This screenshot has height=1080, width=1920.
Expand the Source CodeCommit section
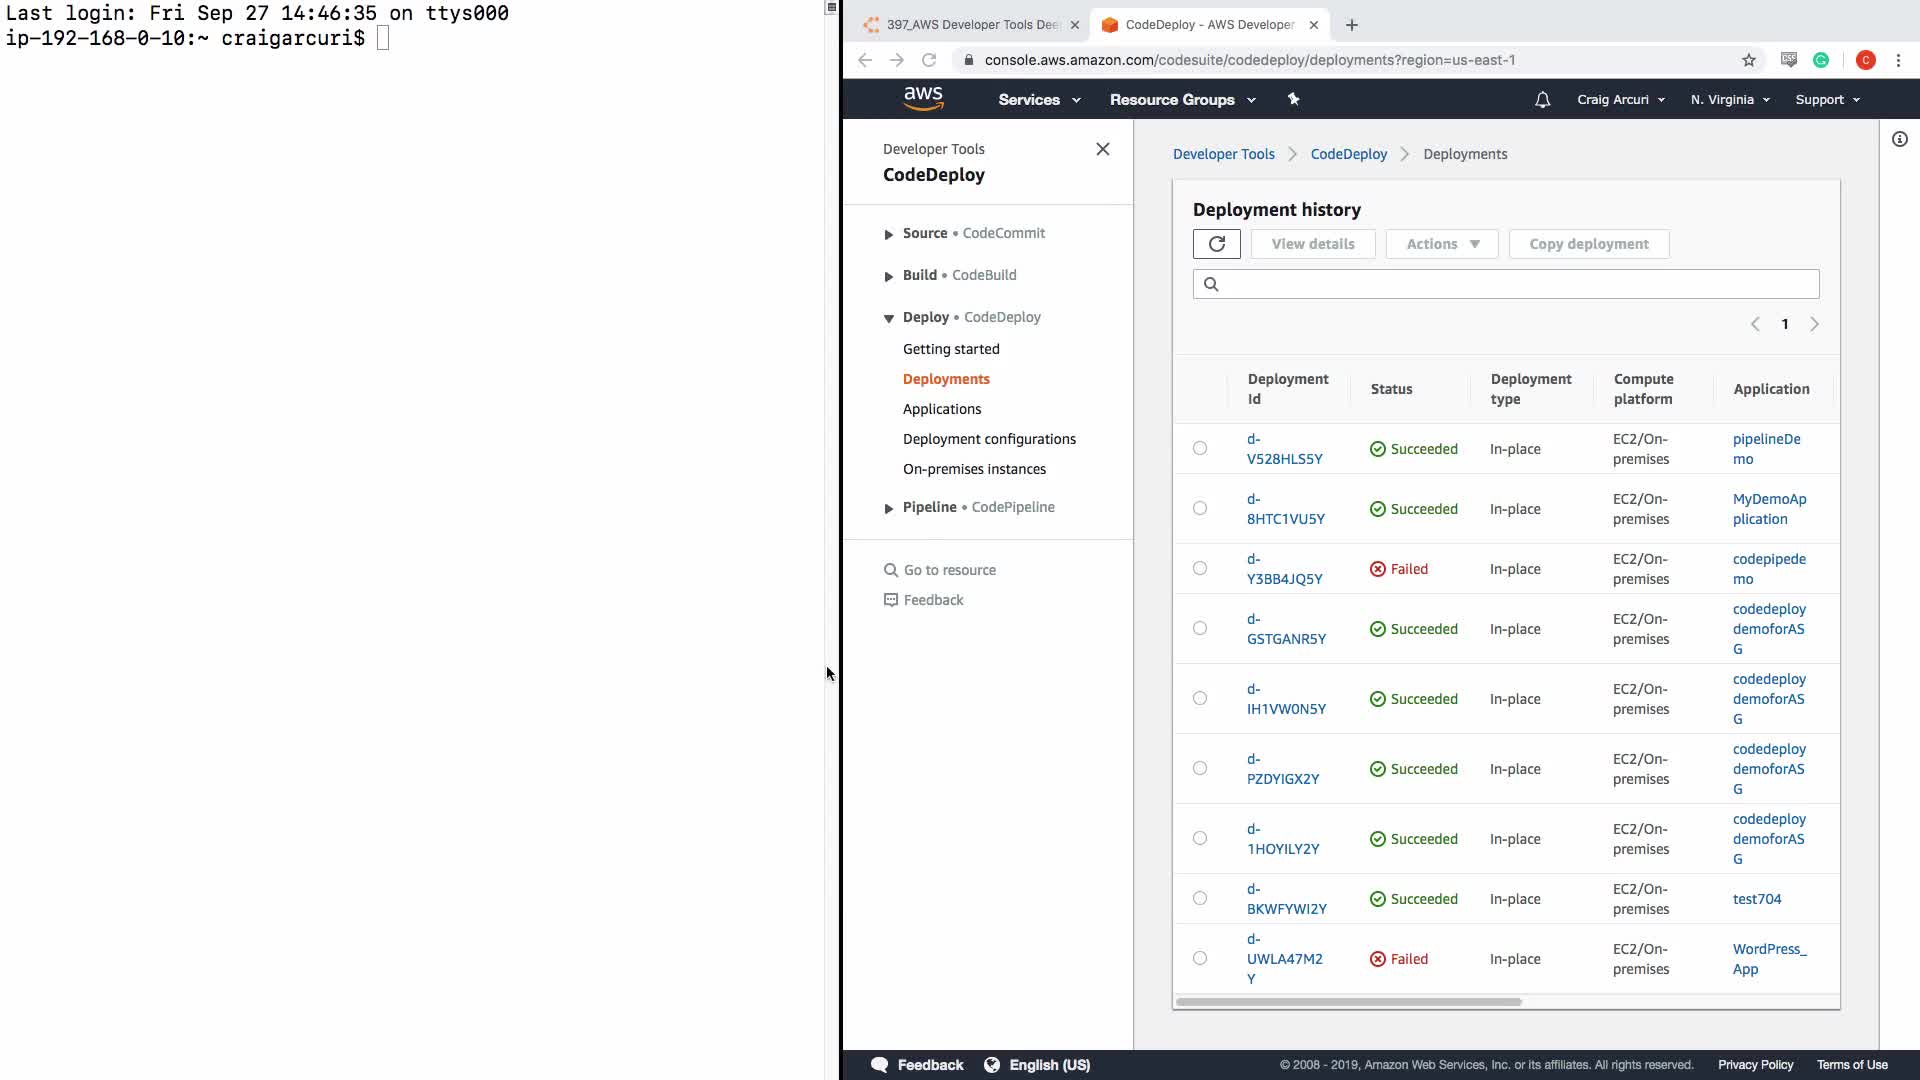tap(889, 234)
